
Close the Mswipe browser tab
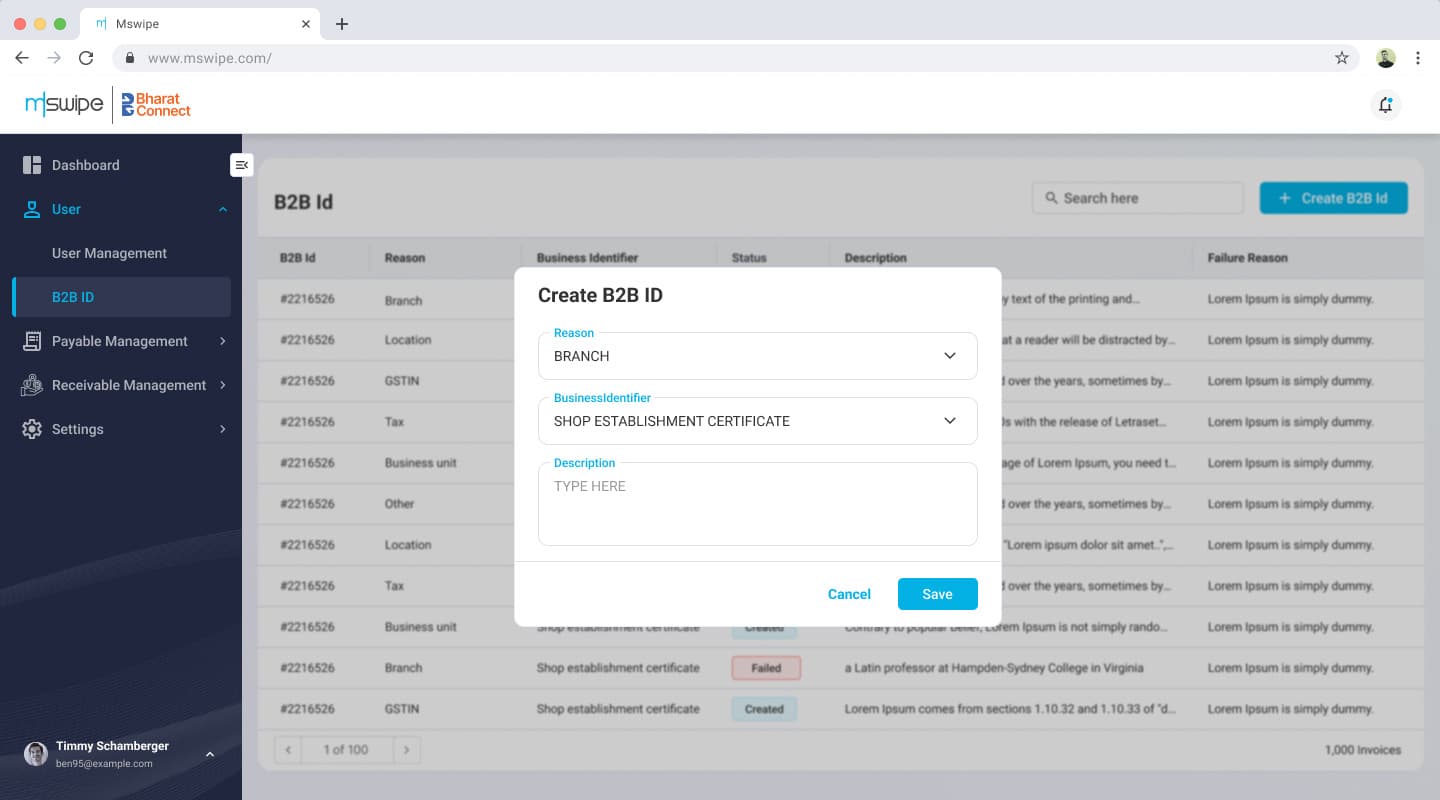click(x=307, y=24)
